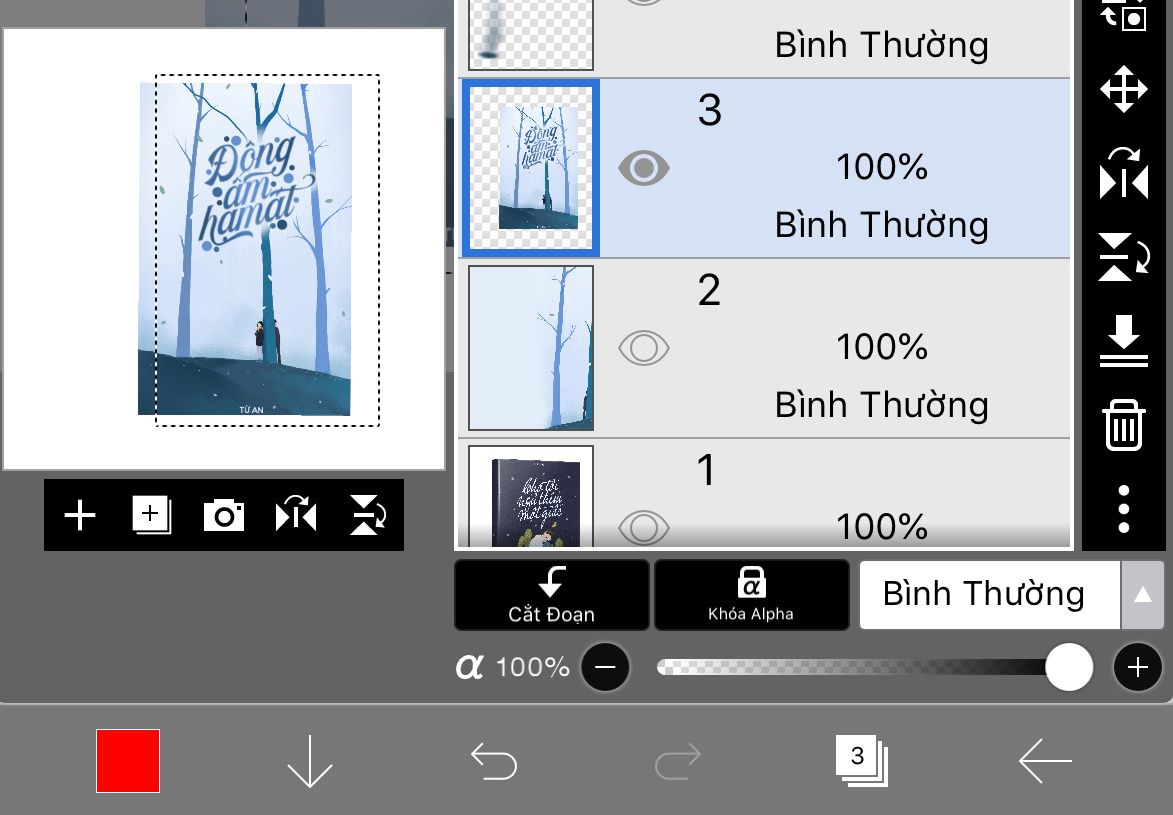Flip layer horizontally in right sidebar
The width and height of the screenshot is (1173, 815).
pyautogui.click(x=1124, y=174)
